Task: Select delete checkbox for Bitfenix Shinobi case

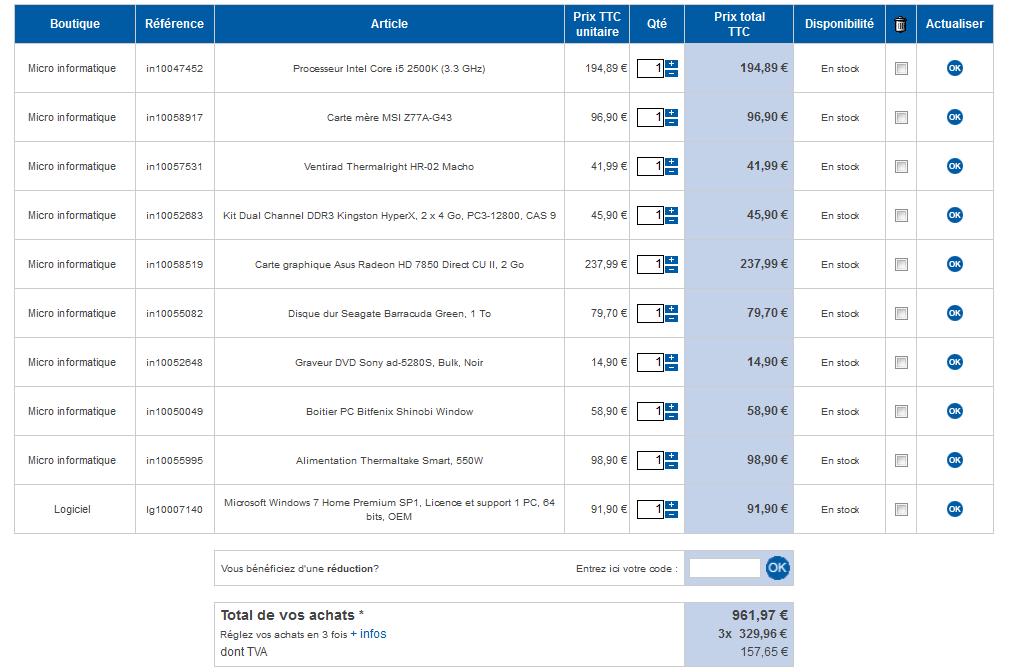Action: [901, 411]
